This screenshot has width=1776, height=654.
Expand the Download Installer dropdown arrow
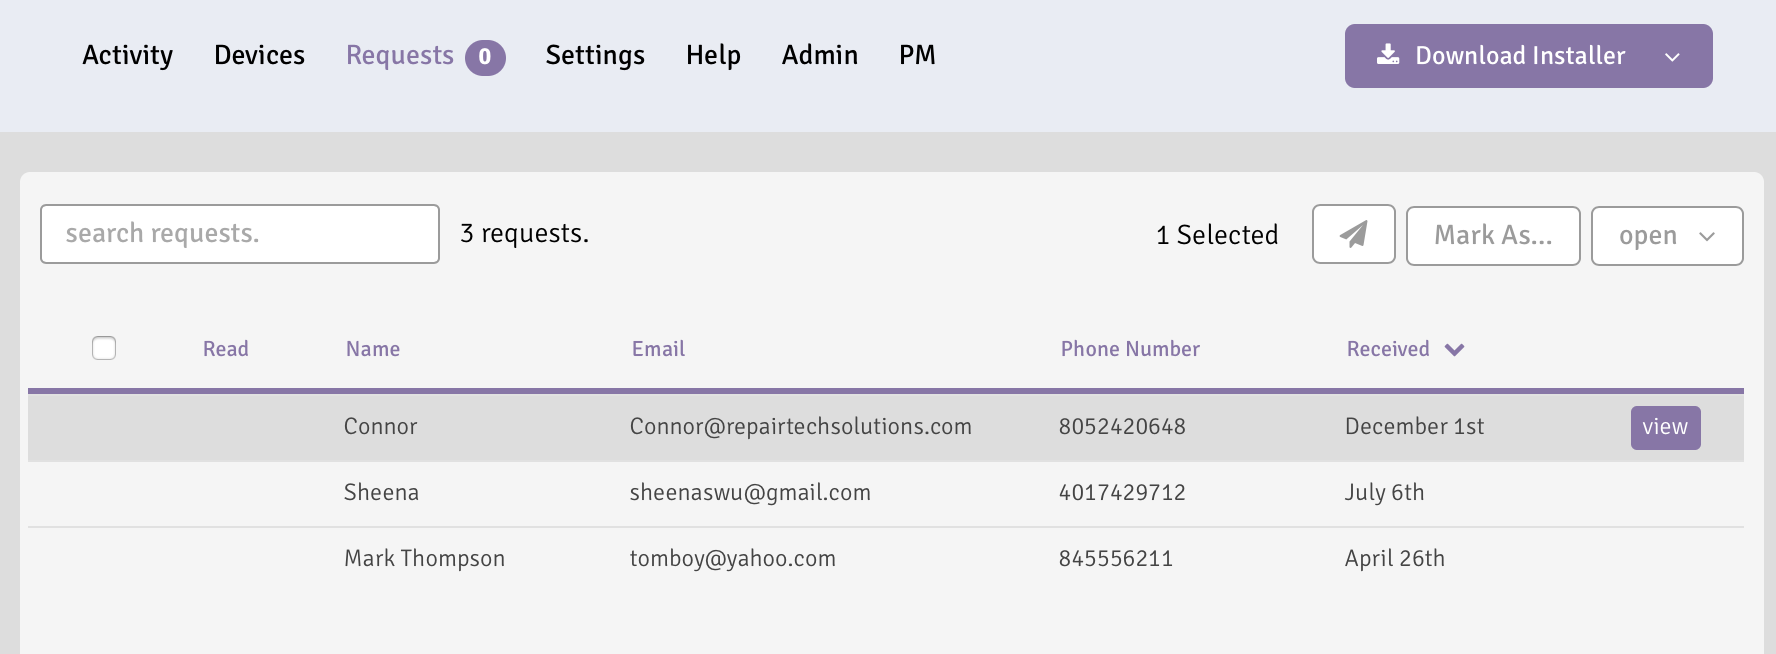point(1672,57)
